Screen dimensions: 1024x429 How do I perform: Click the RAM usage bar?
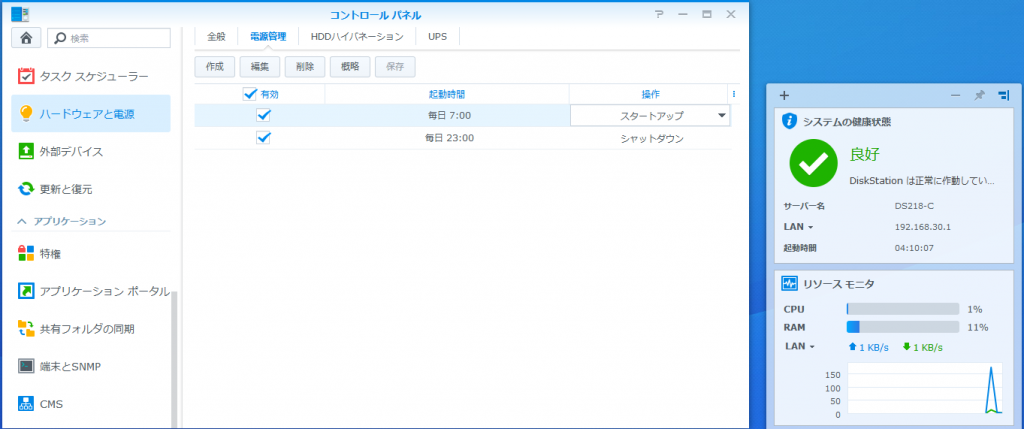(x=903, y=327)
